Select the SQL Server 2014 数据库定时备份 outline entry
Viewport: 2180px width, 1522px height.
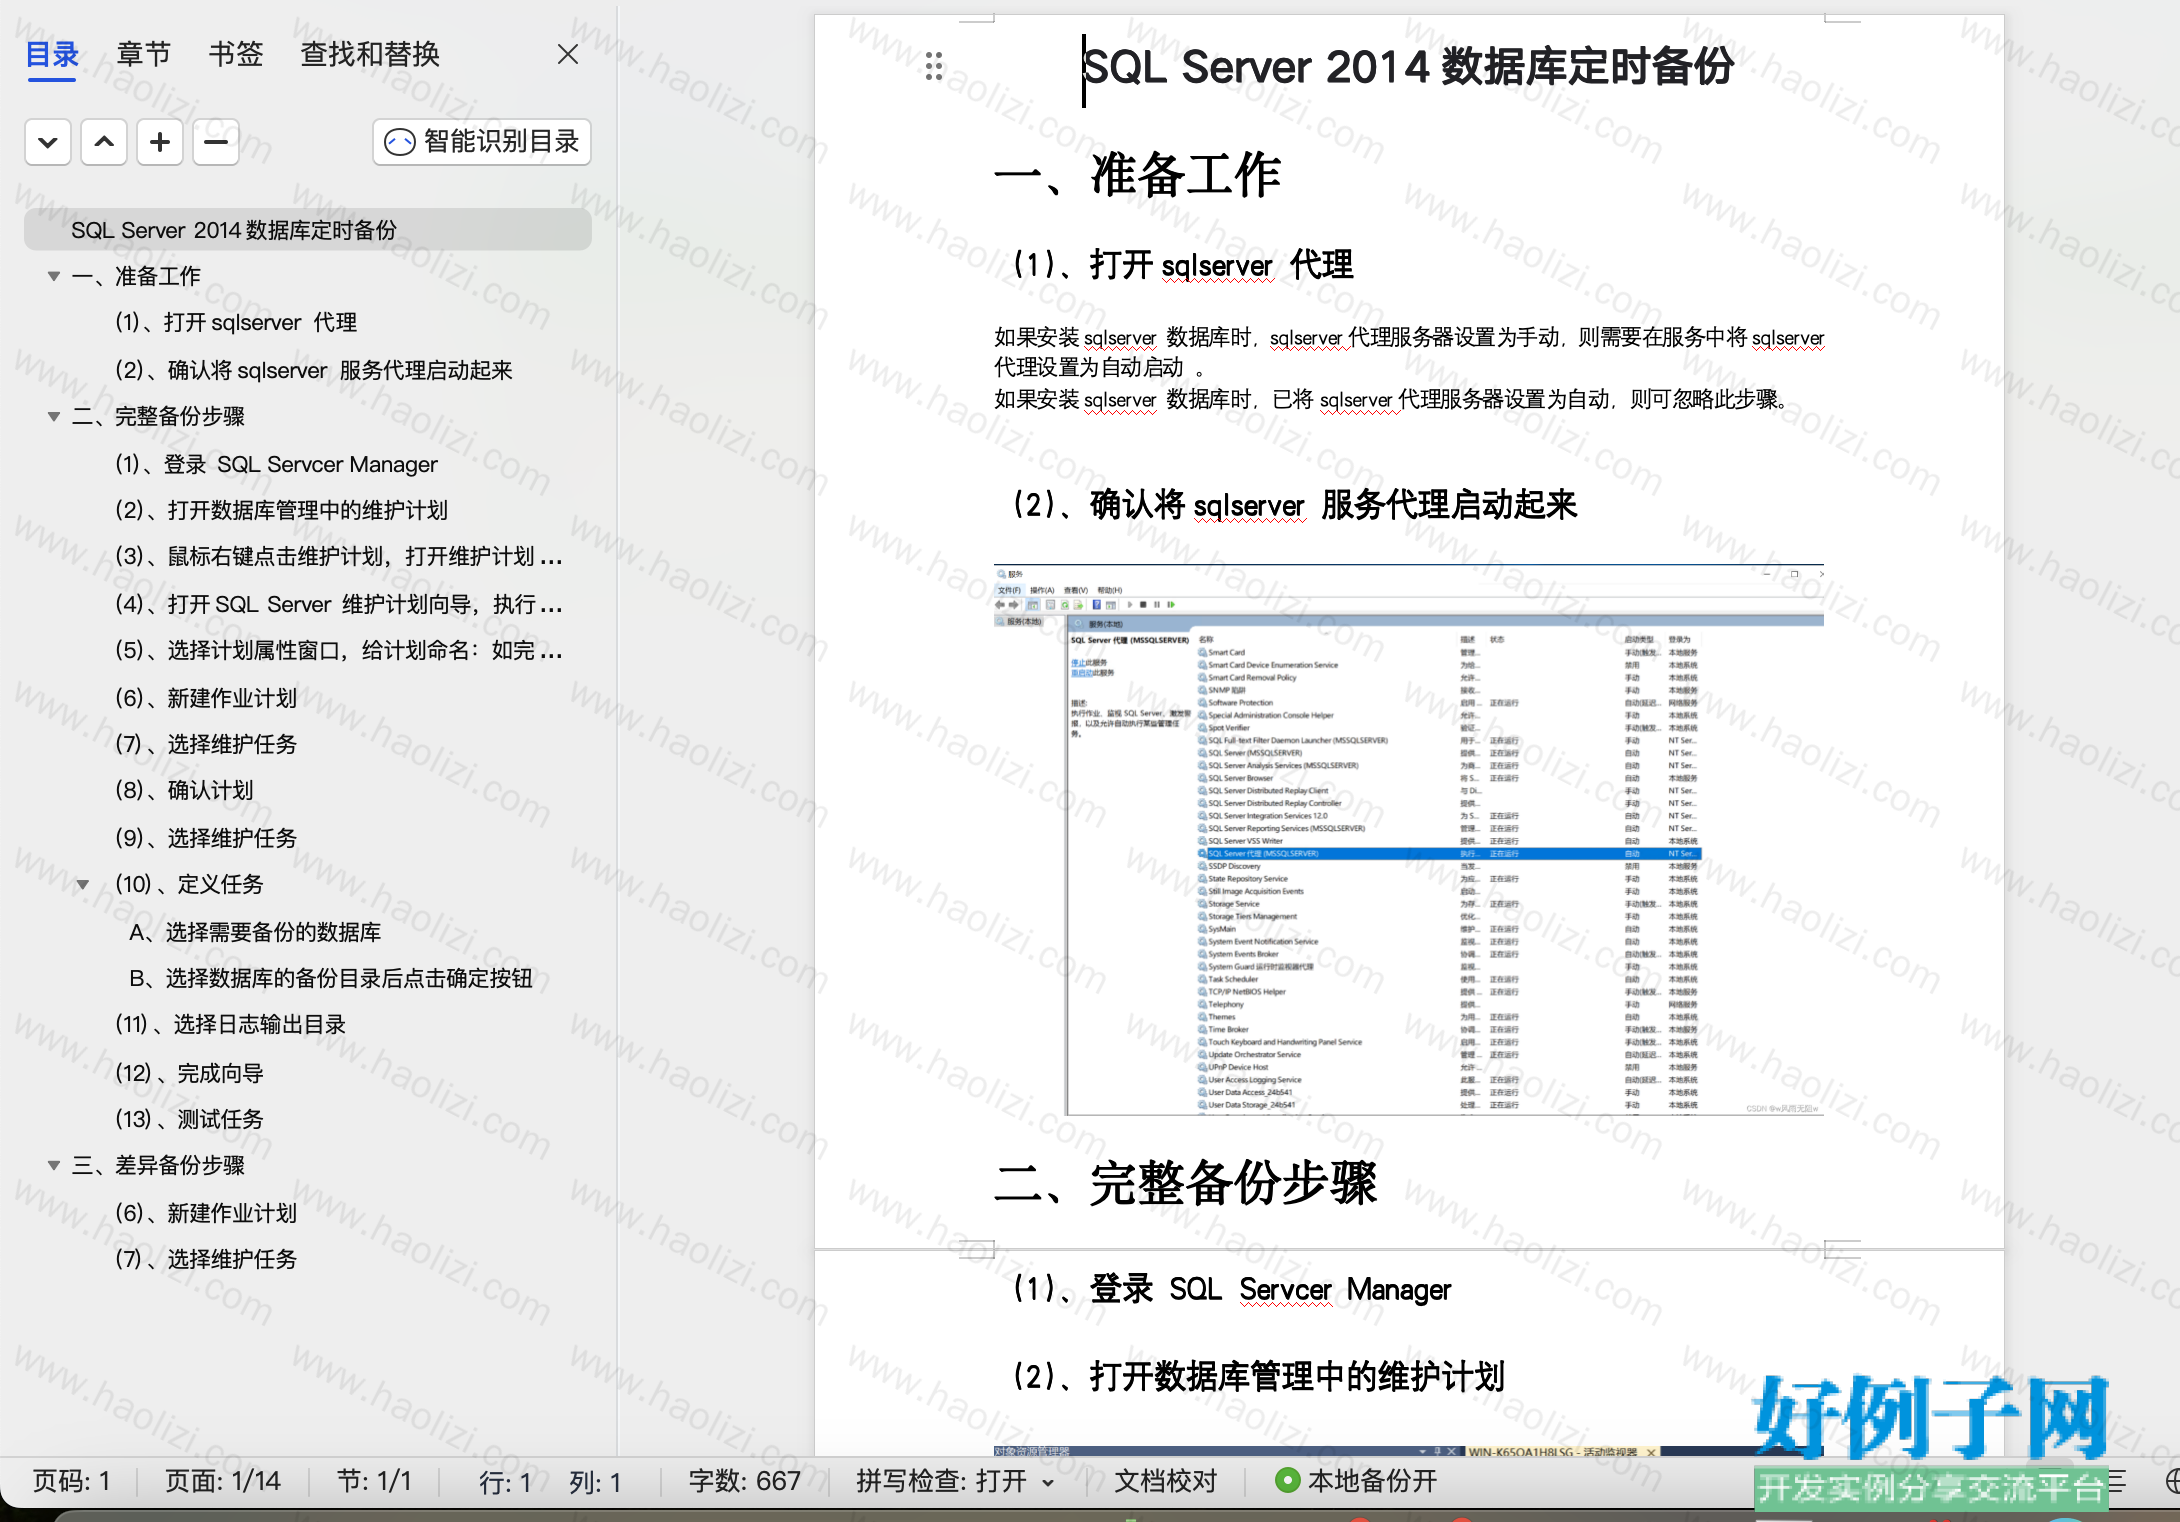[308, 230]
